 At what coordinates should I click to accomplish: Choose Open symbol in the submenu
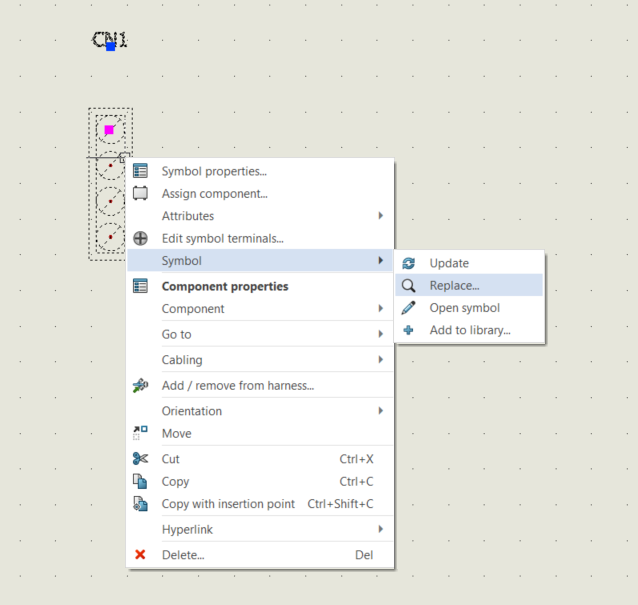point(469,308)
